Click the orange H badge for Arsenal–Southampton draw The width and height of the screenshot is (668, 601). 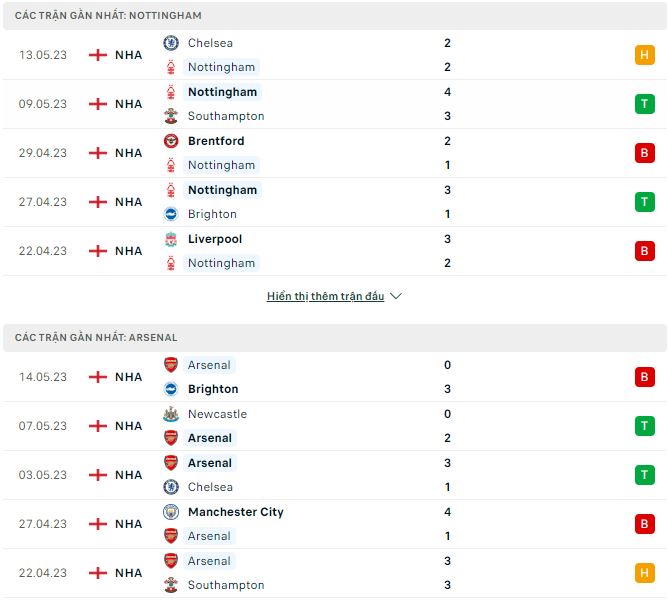click(645, 573)
